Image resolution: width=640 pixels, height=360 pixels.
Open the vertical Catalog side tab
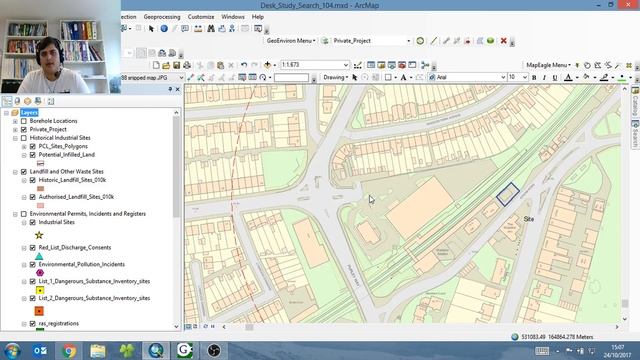(635, 101)
